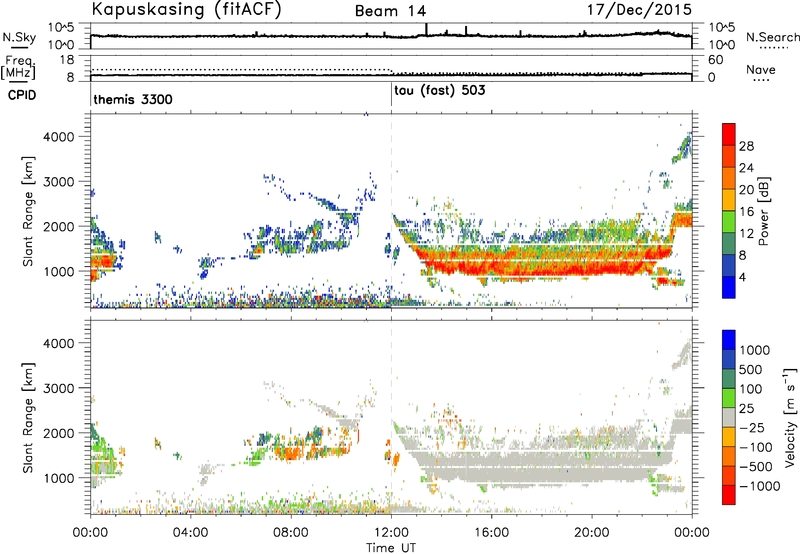This screenshot has height=554, width=800.
Task: Click the '16' label on the power colorbar
Action: [x=746, y=212]
